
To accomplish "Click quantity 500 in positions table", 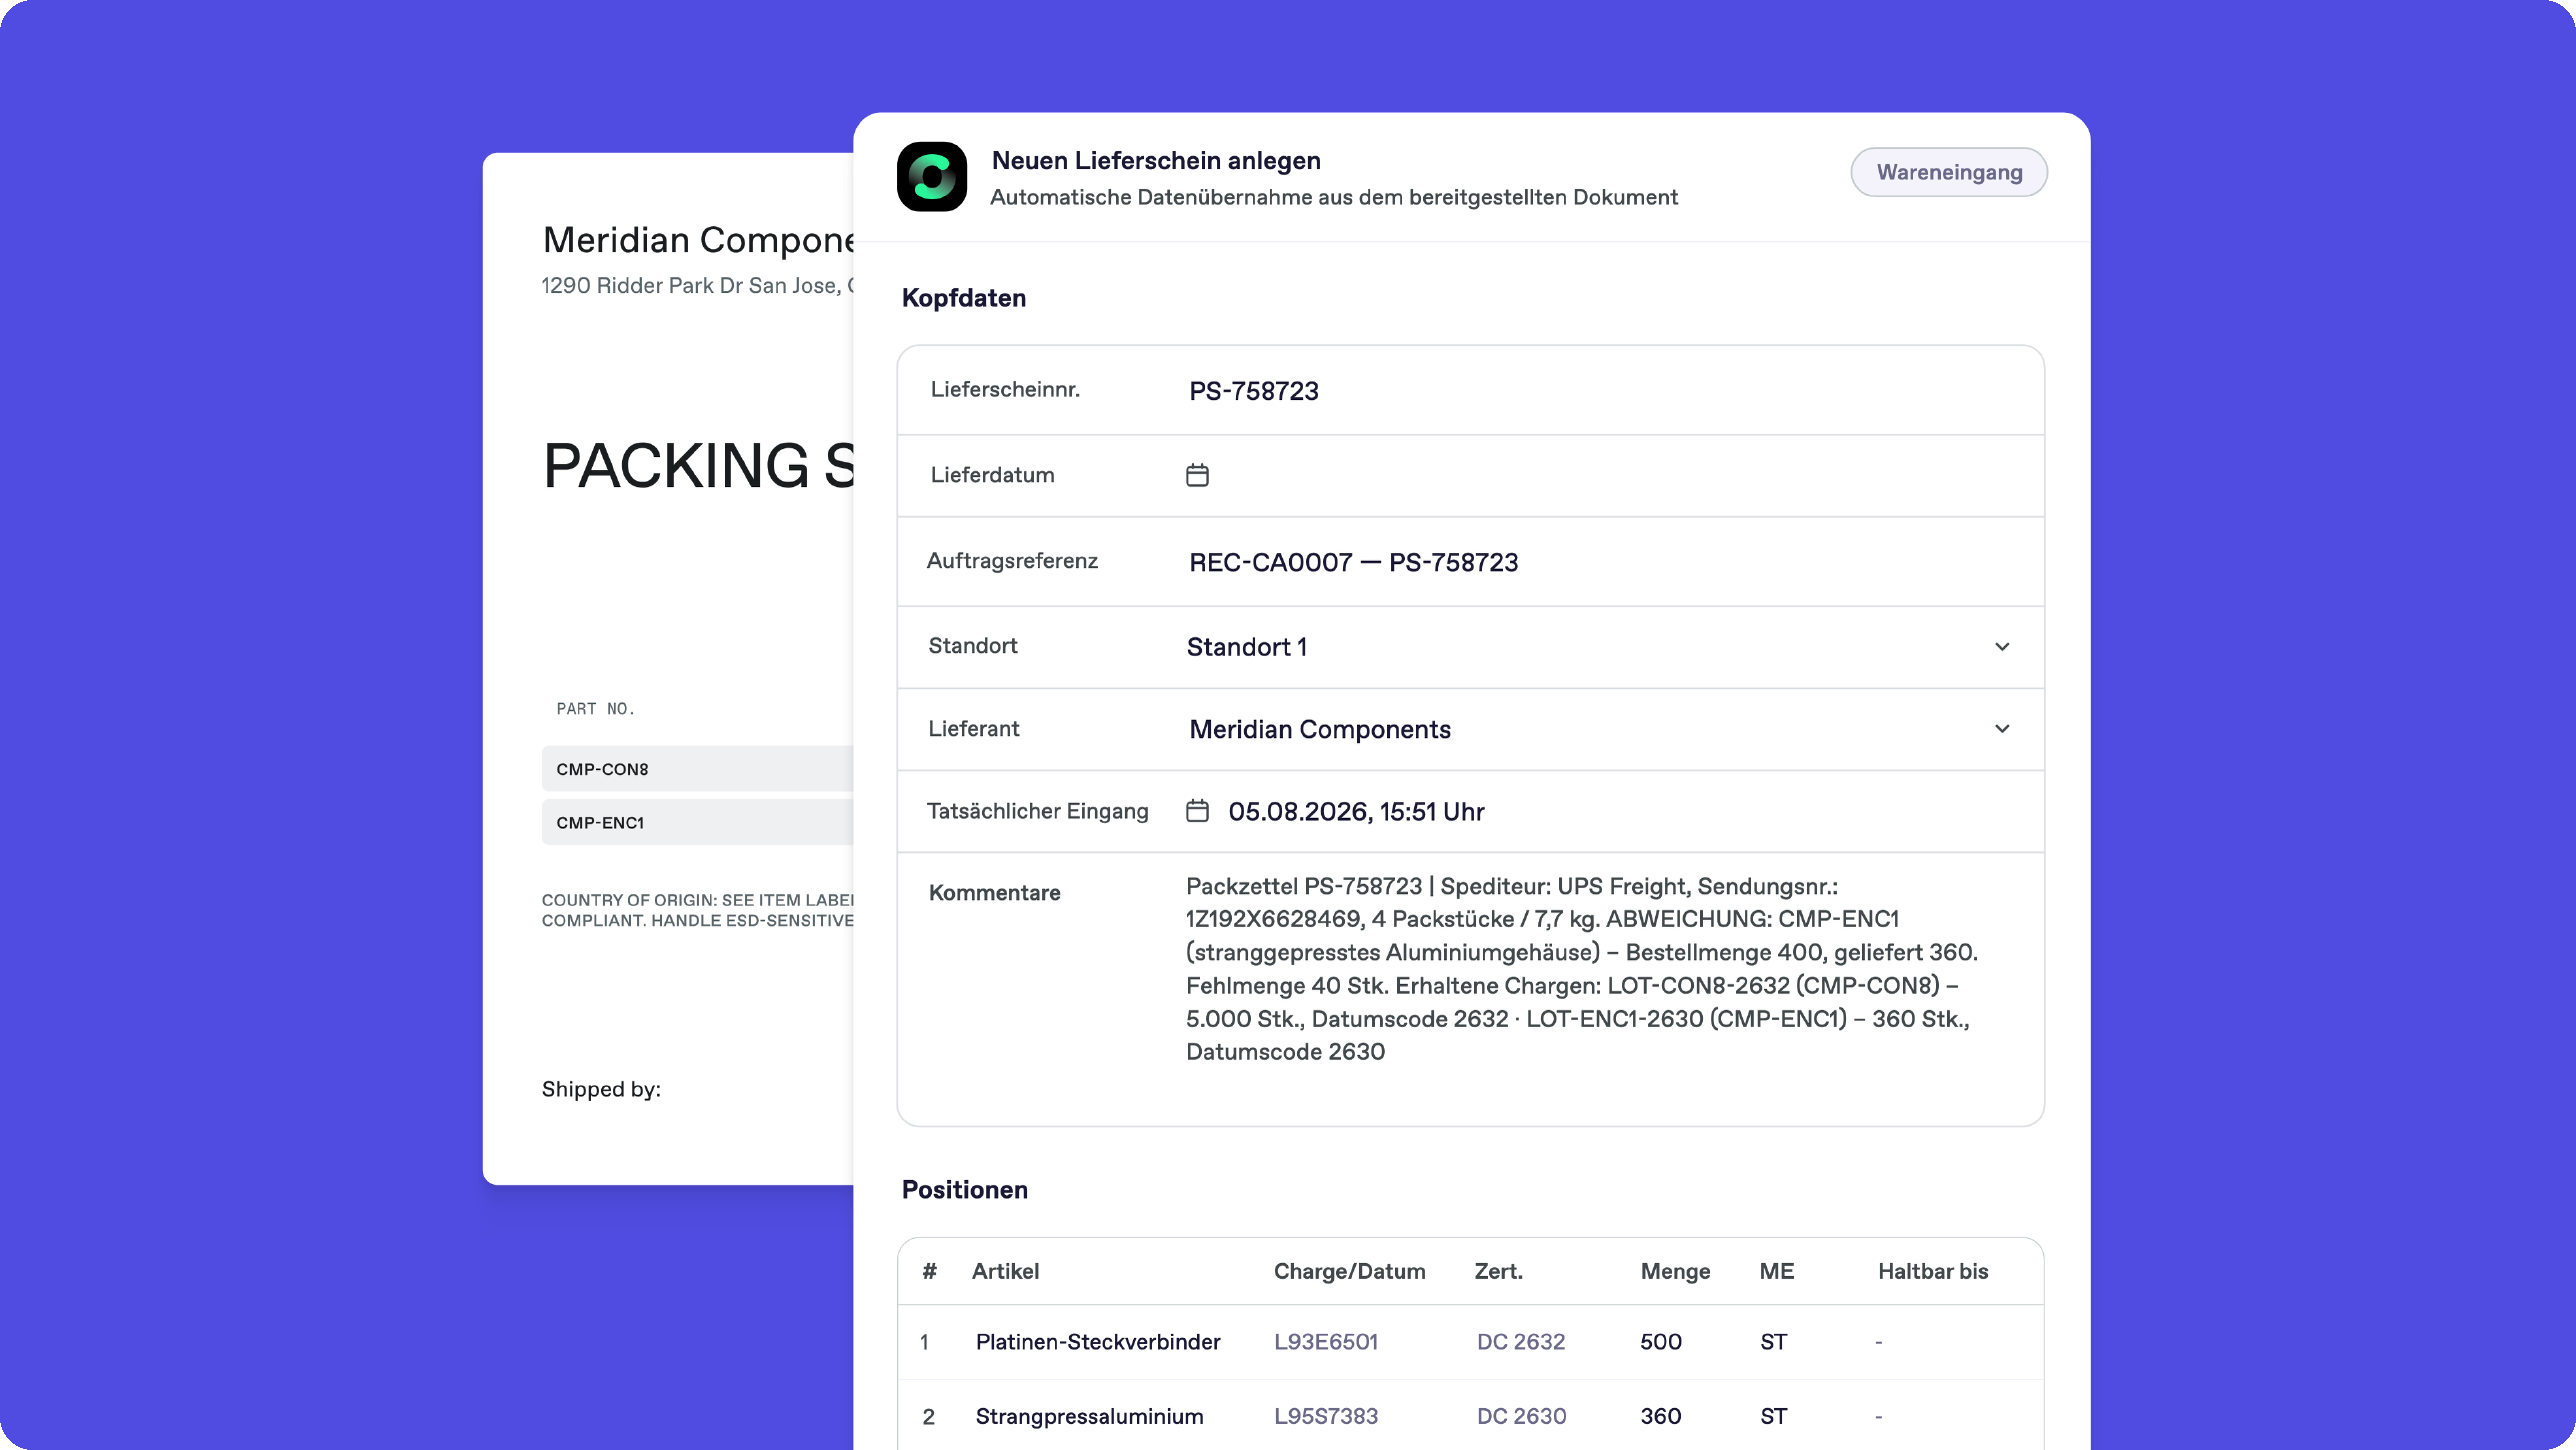I will tap(1660, 1342).
